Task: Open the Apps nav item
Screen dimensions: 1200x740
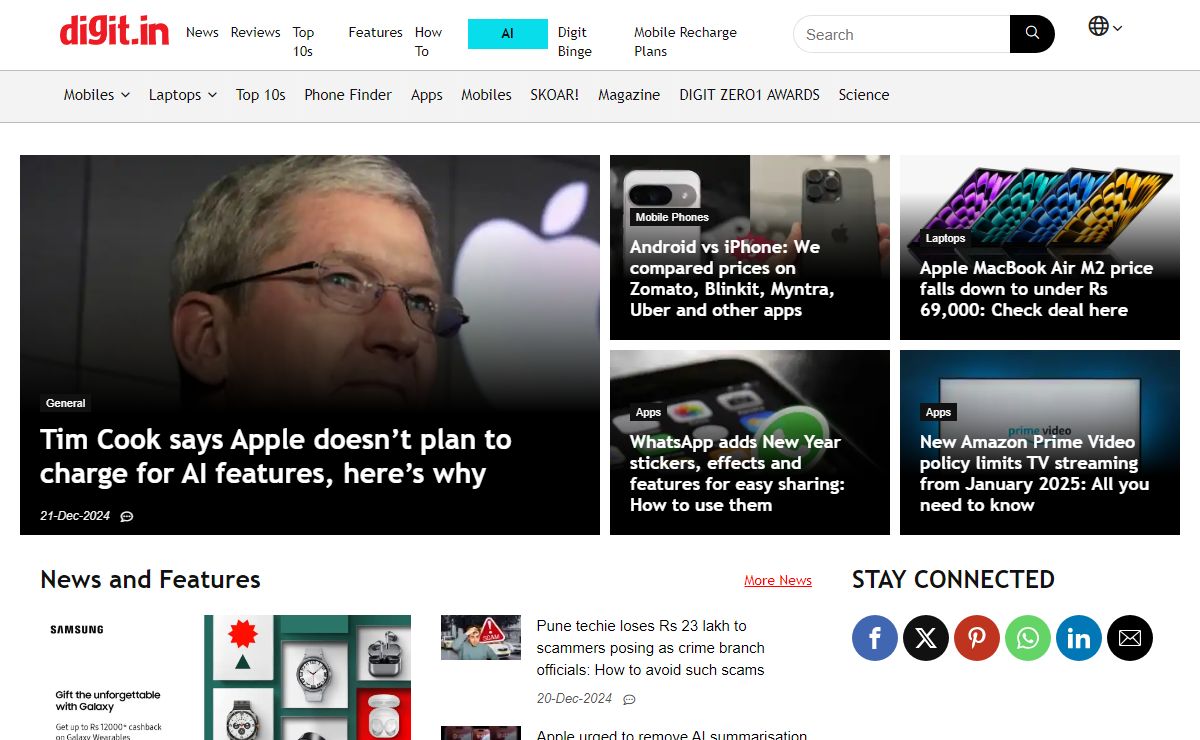Action: pyautogui.click(x=427, y=95)
